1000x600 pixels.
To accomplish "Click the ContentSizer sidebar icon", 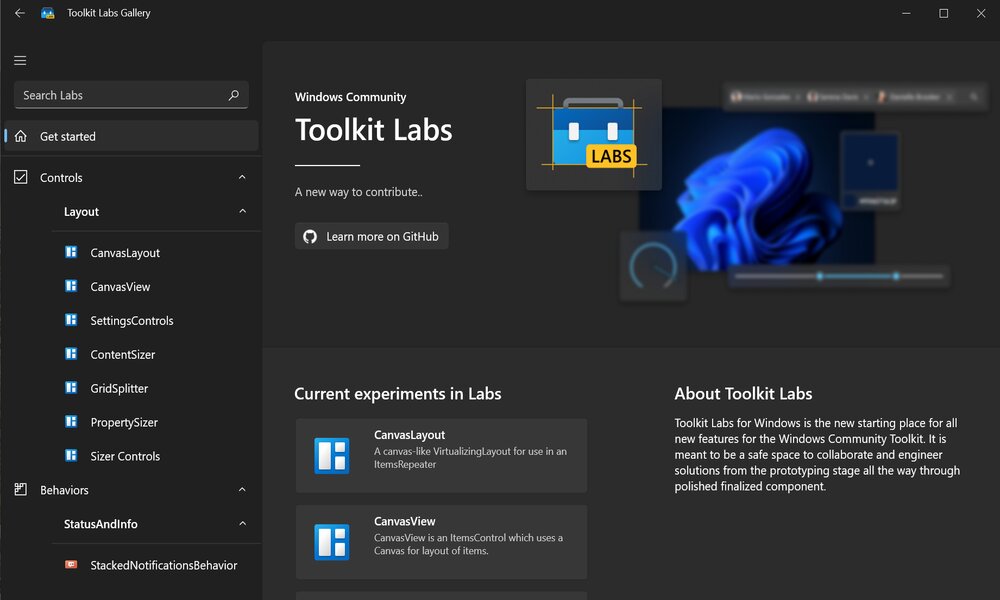I will tap(71, 353).
